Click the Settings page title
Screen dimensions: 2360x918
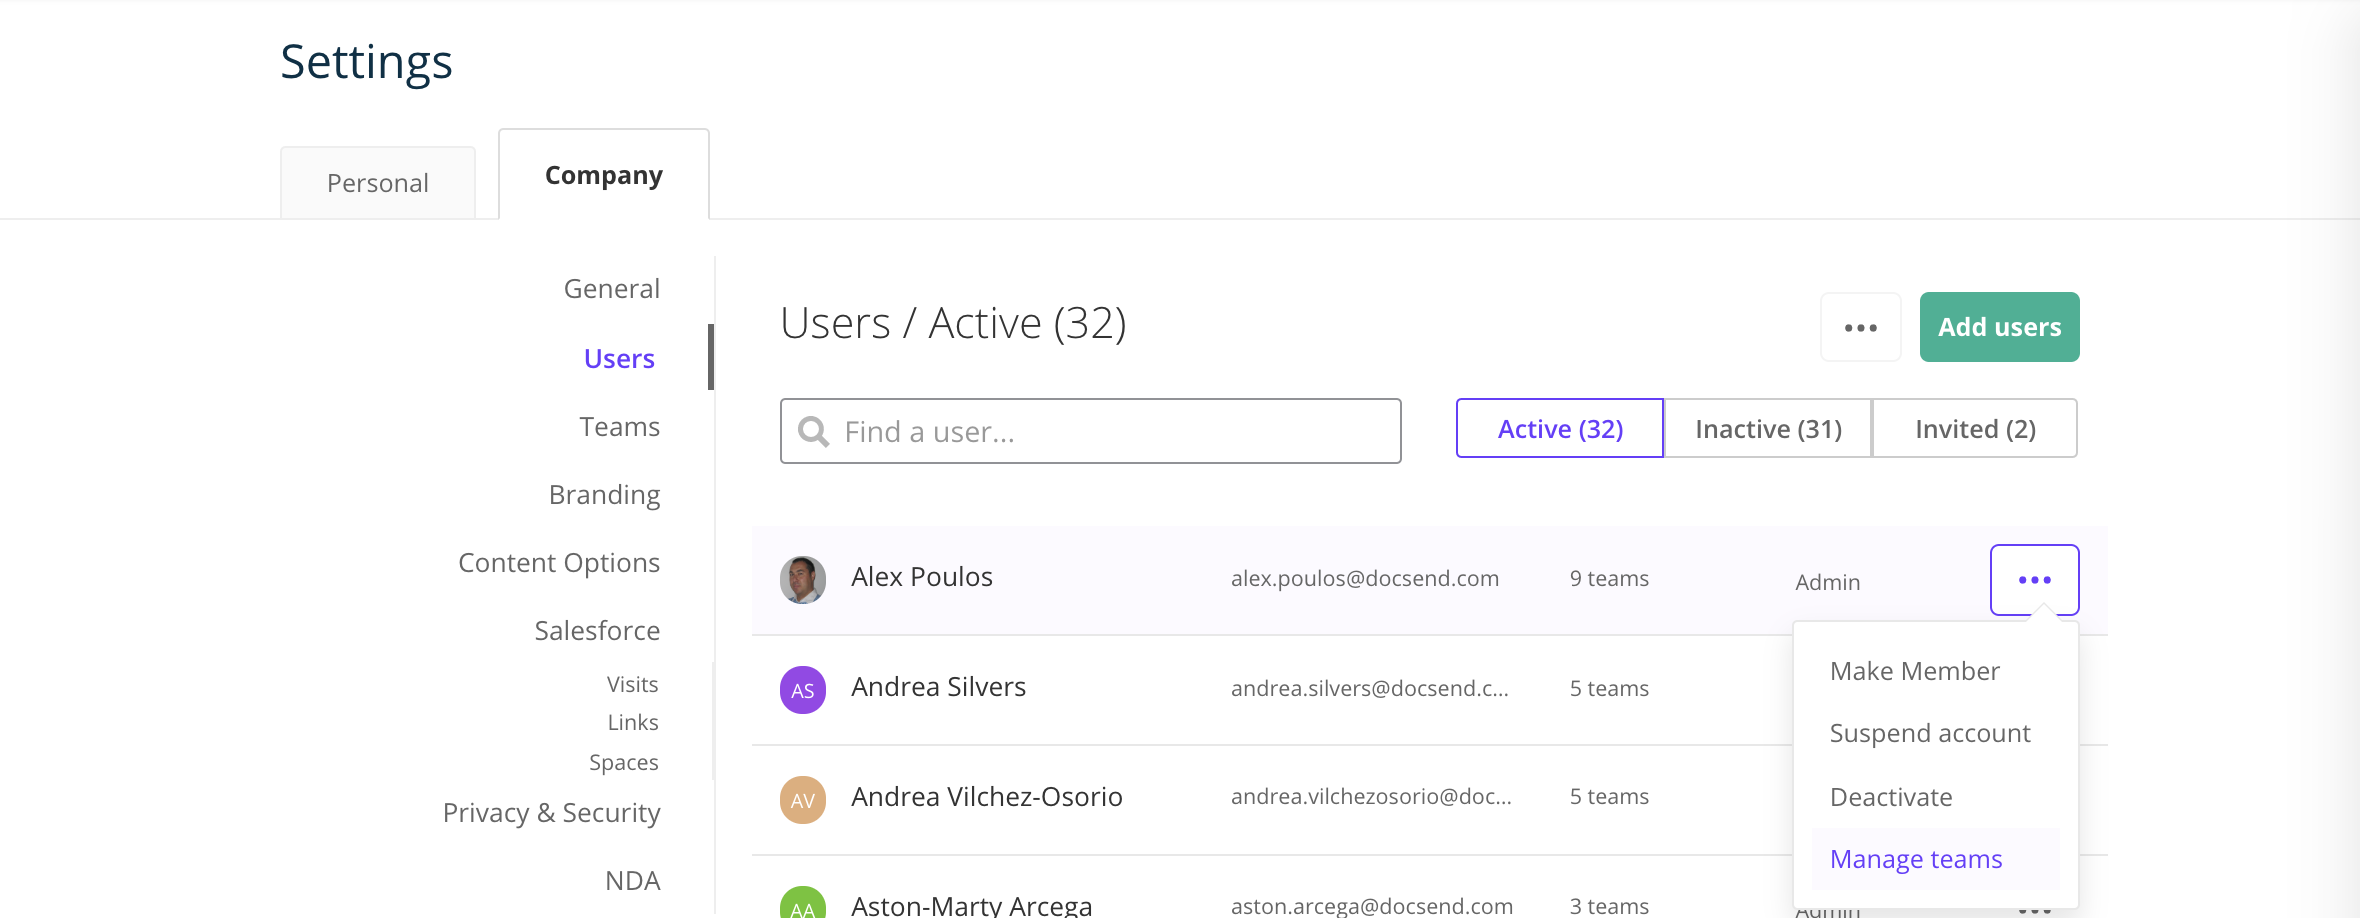367,62
